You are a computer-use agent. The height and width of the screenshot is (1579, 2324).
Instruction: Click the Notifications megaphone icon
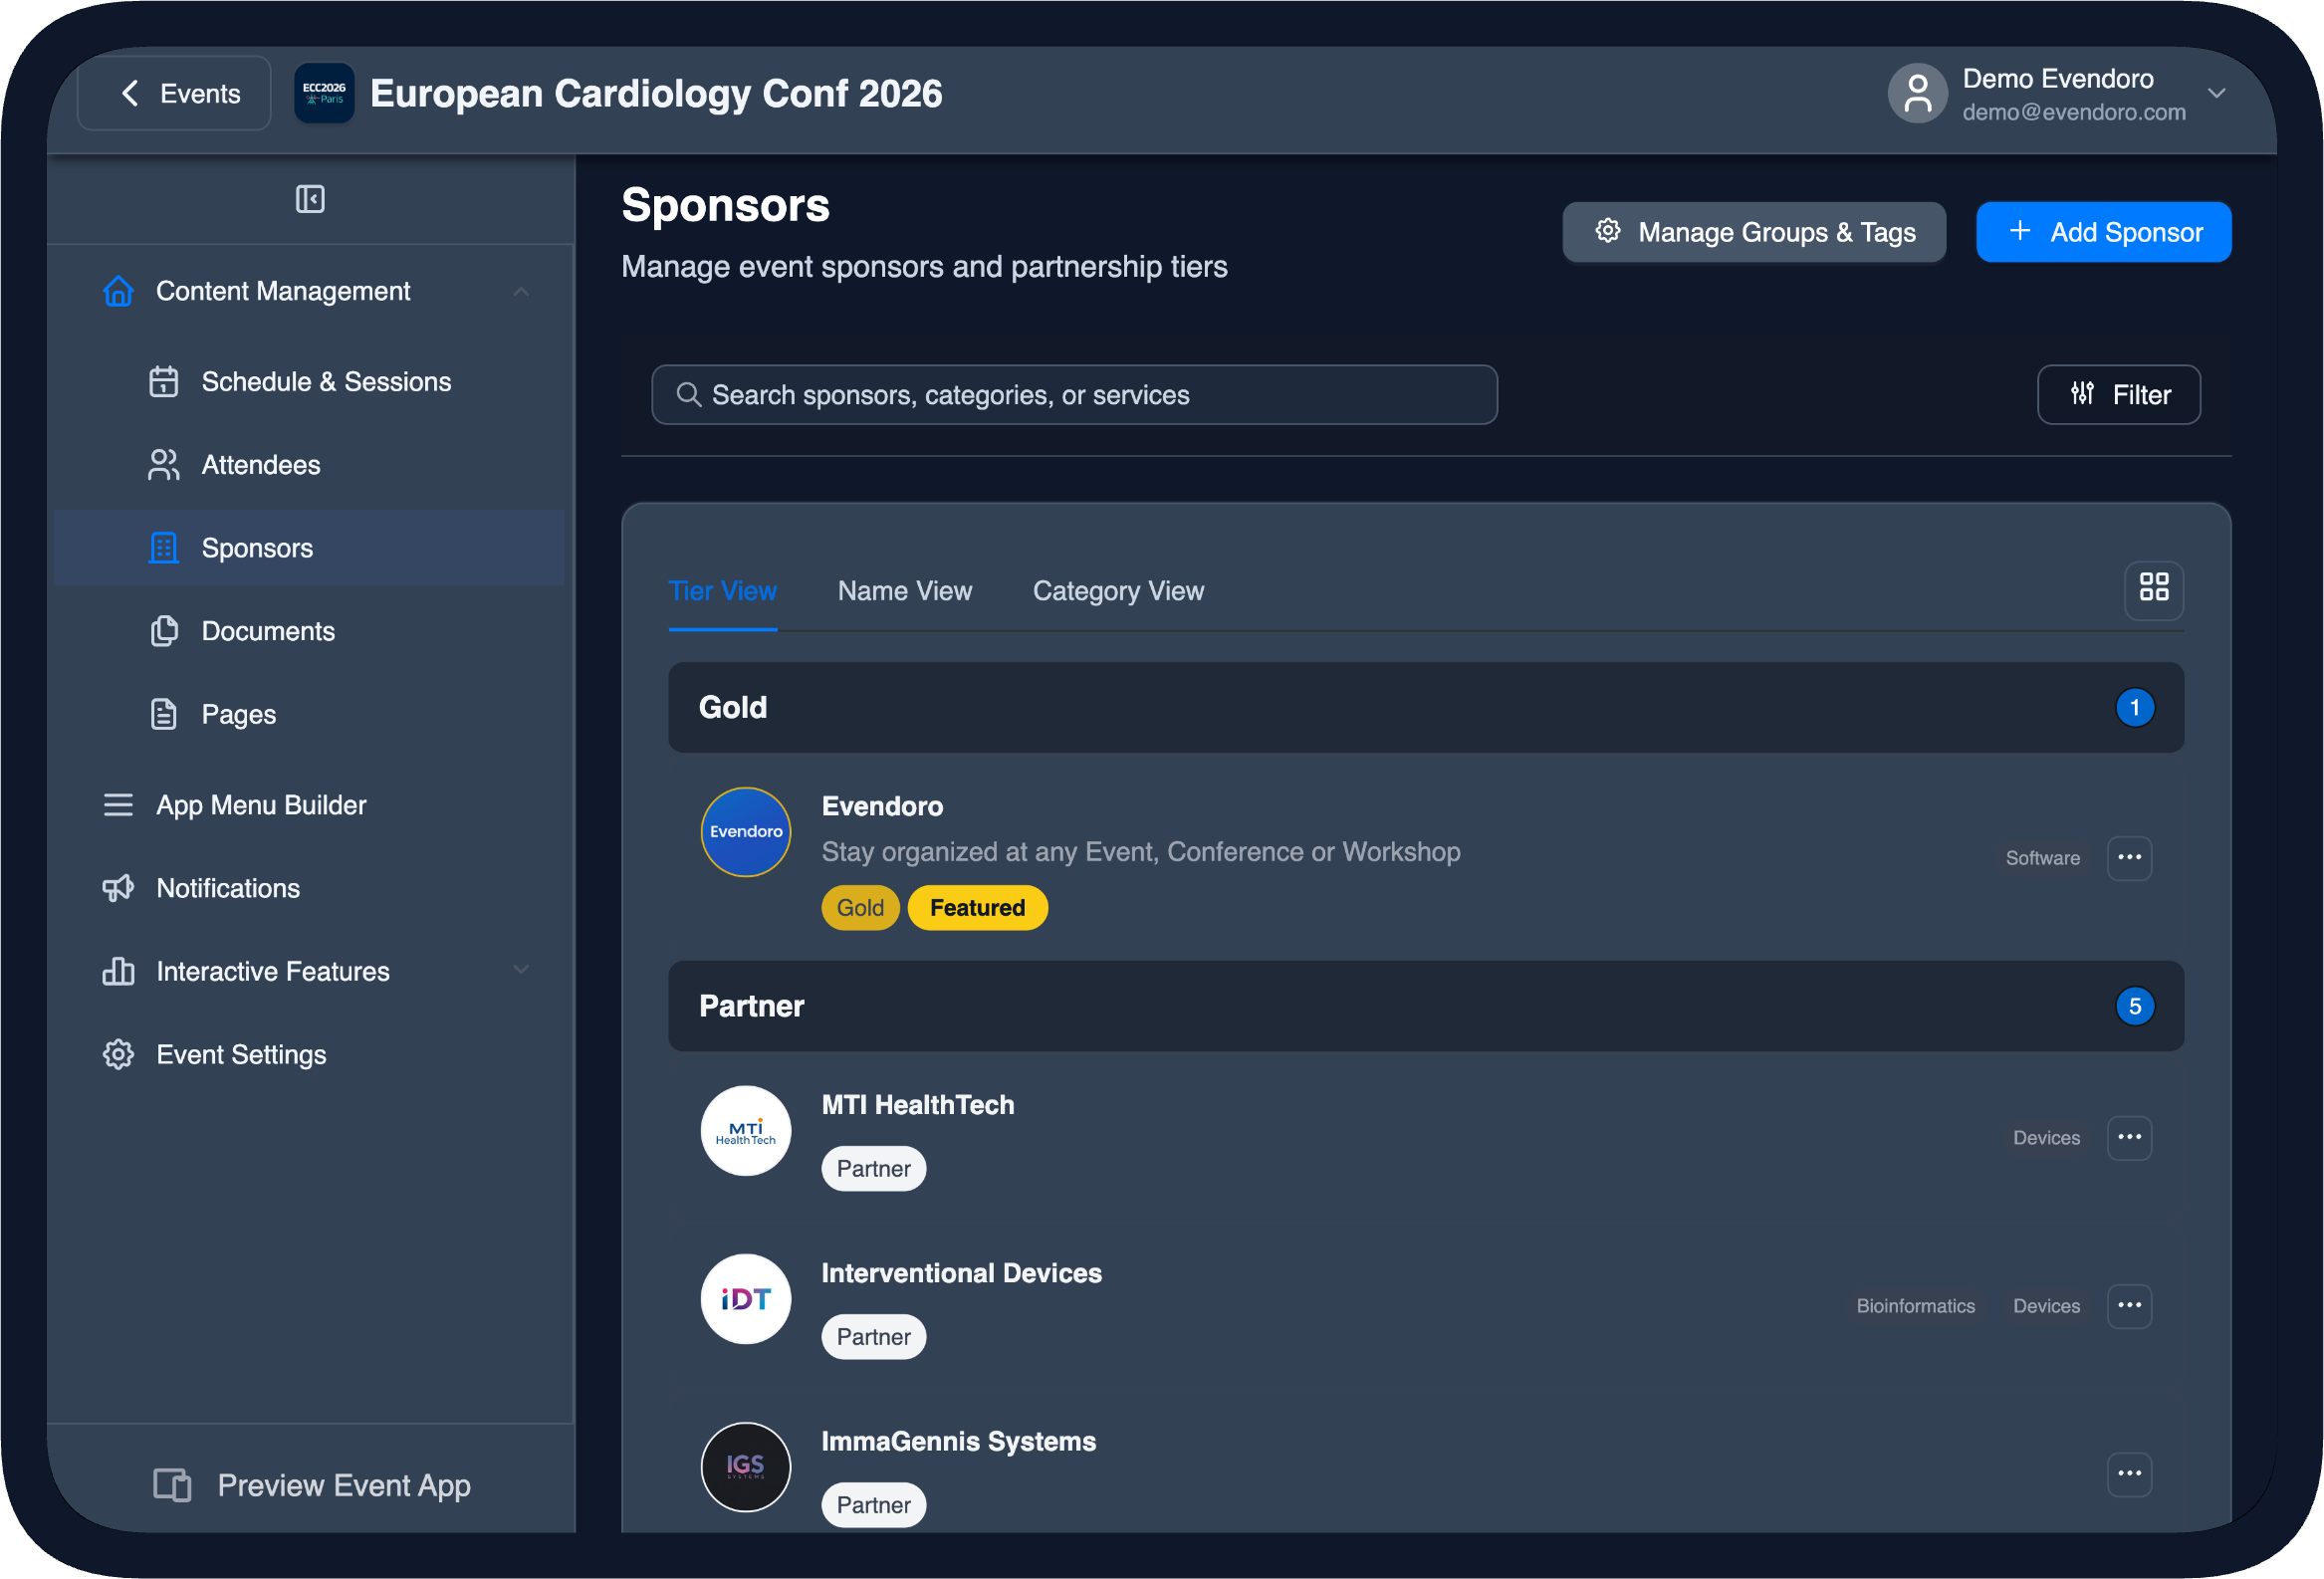[118, 888]
